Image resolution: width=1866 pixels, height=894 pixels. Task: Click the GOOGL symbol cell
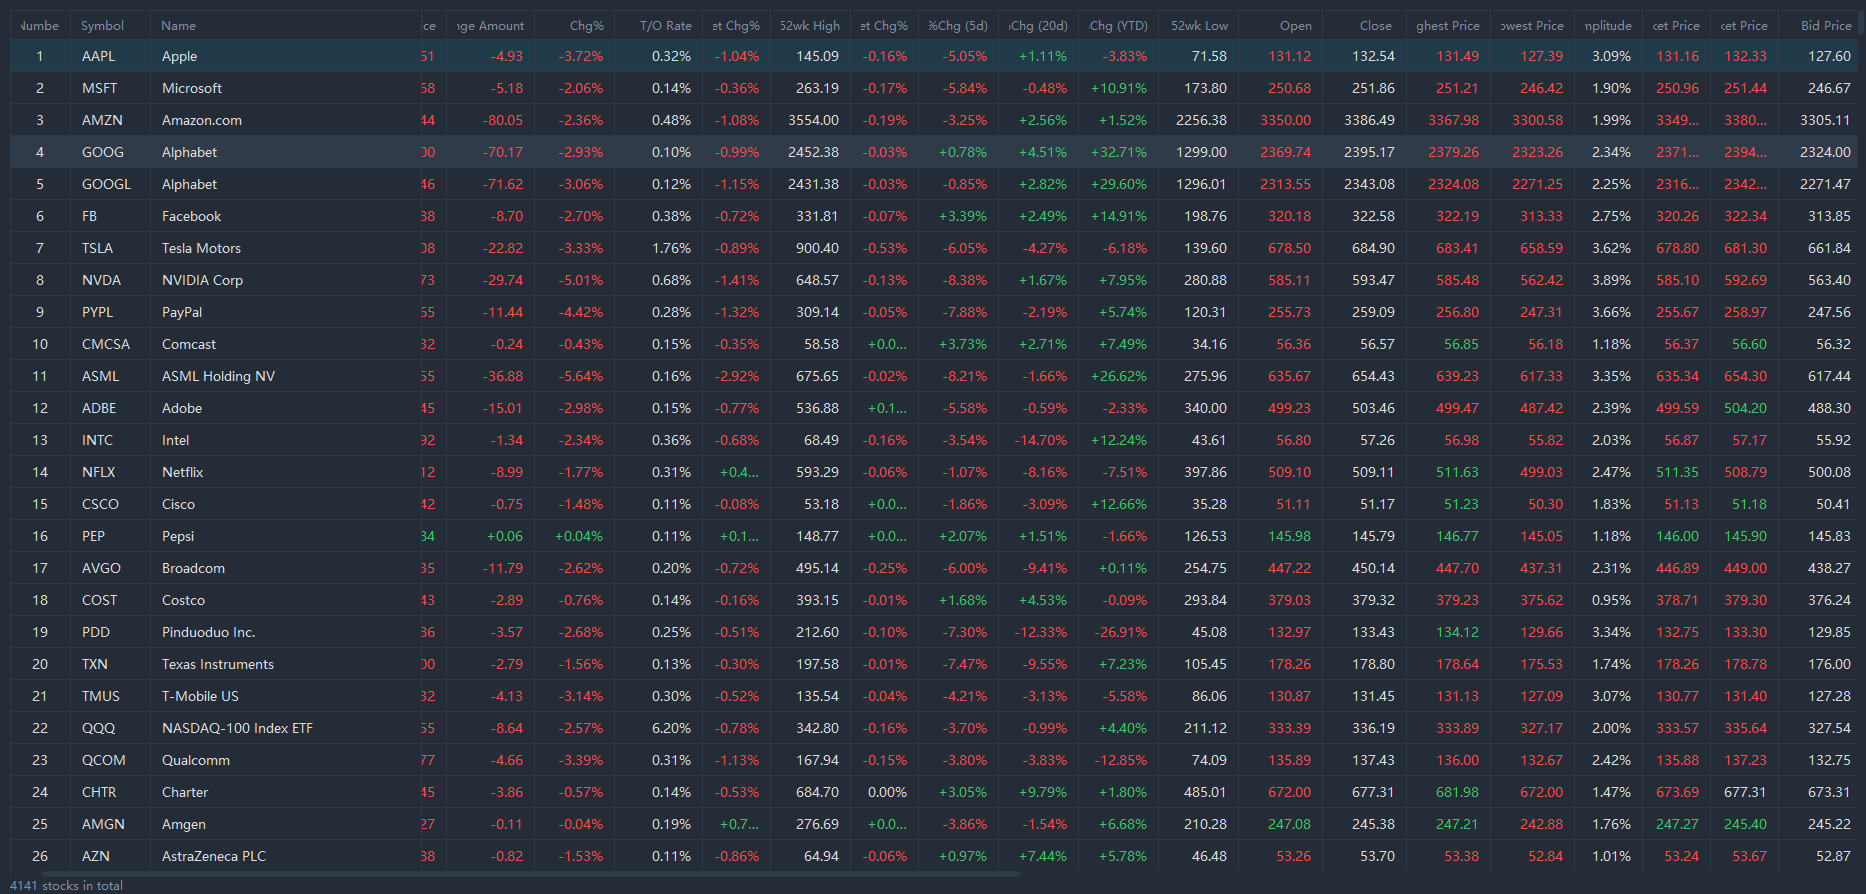pos(106,184)
